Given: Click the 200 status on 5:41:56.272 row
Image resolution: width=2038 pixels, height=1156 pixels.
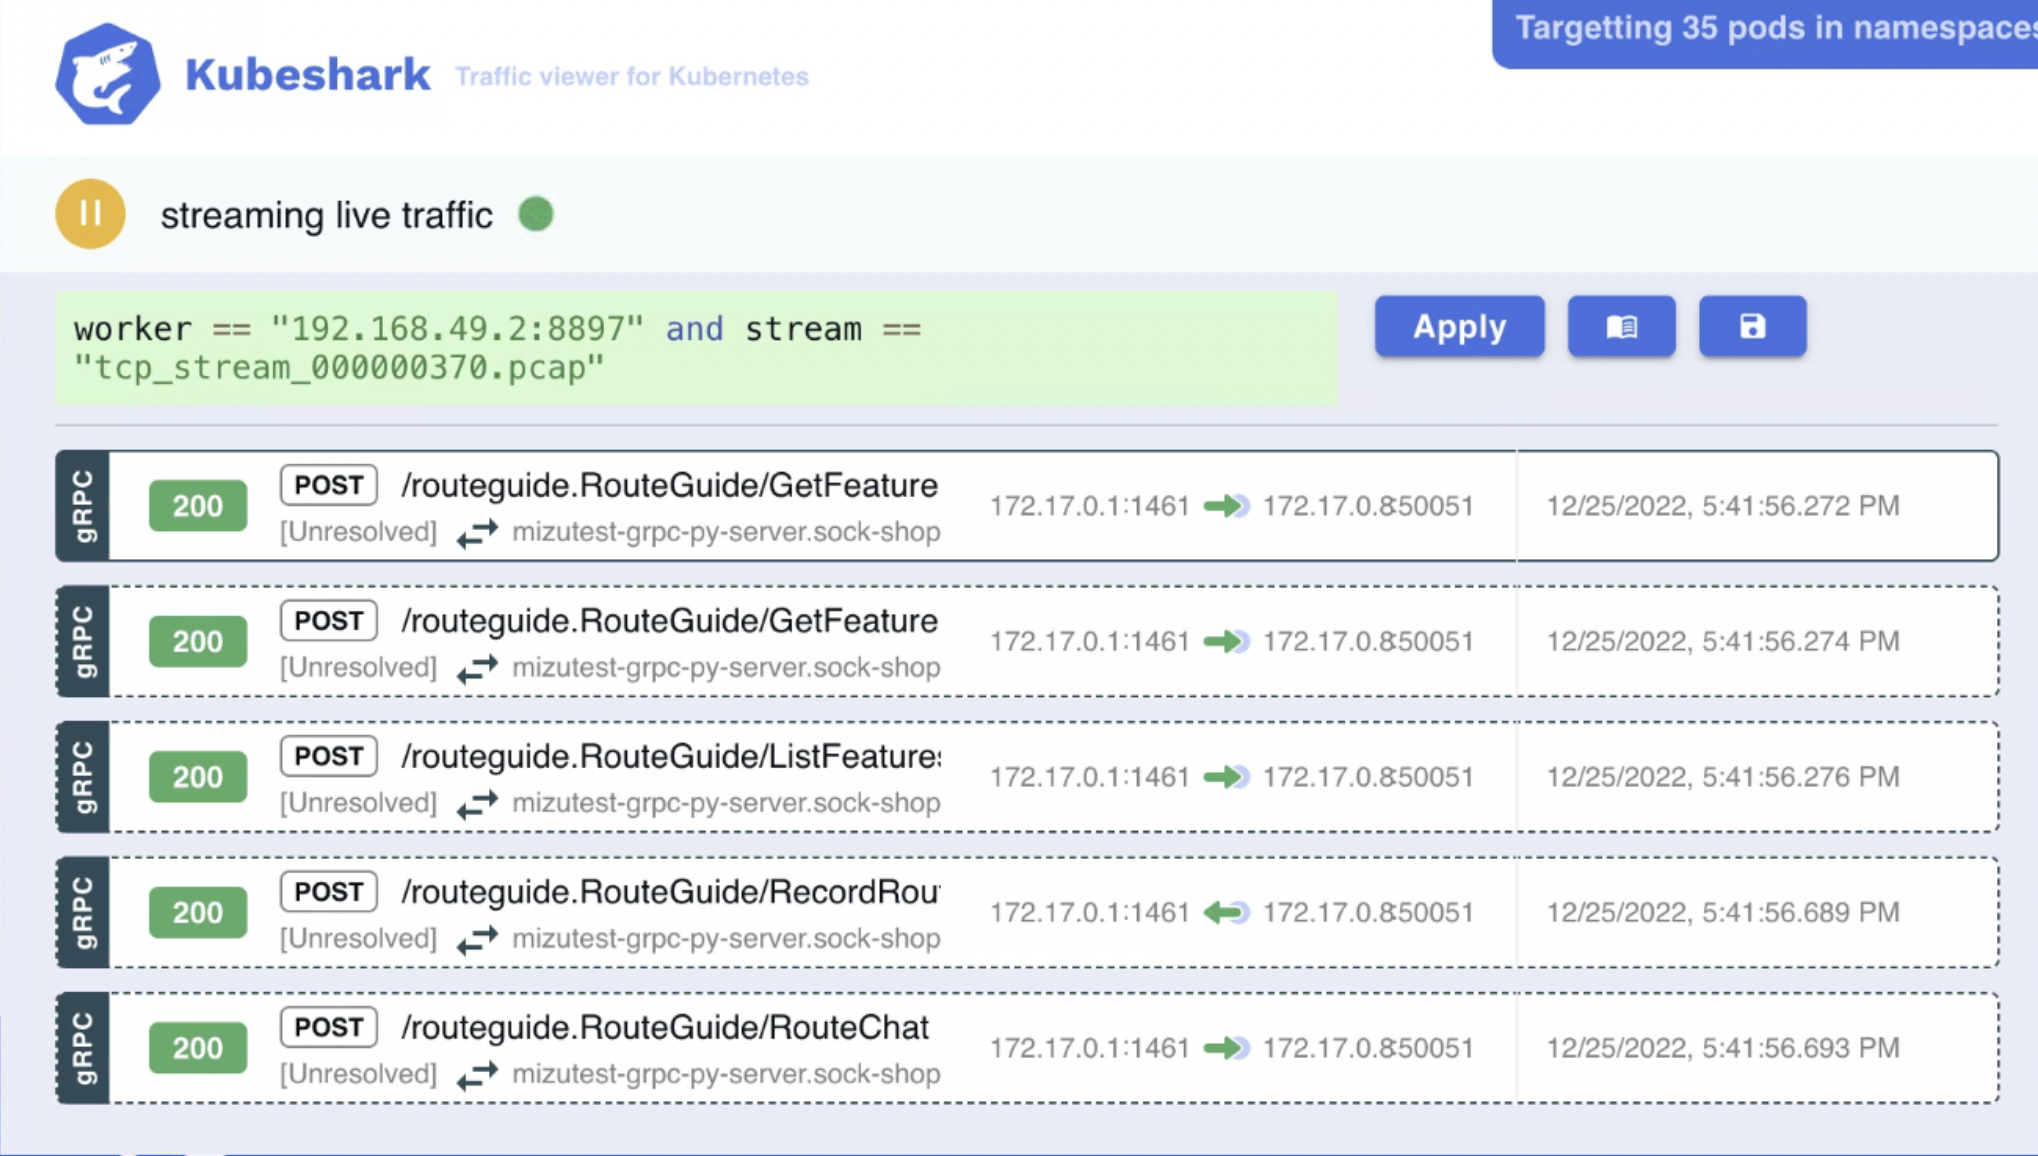Looking at the screenshot, I should 198,506.
